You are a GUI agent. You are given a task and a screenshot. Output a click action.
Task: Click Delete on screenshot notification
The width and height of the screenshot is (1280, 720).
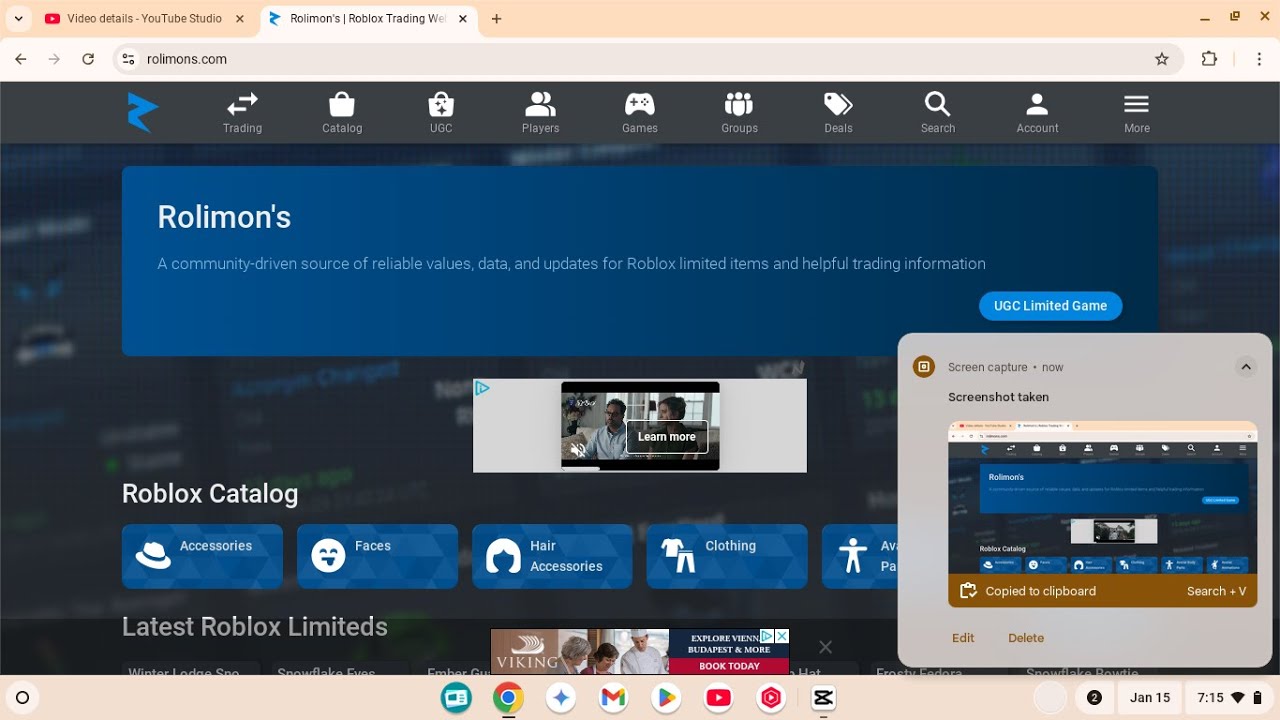[x=1026, y=638]
